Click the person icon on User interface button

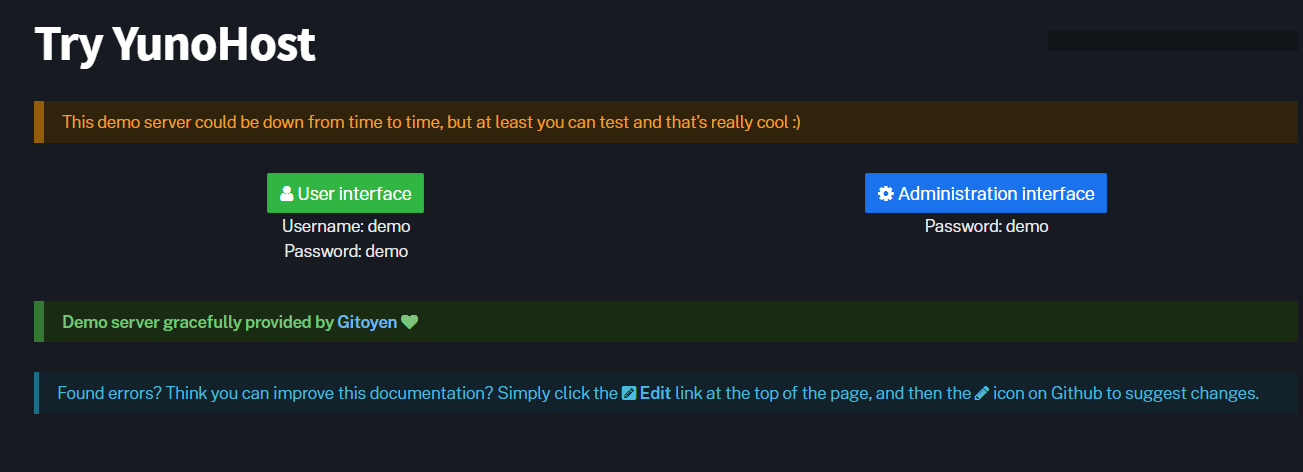click(287, 194)
